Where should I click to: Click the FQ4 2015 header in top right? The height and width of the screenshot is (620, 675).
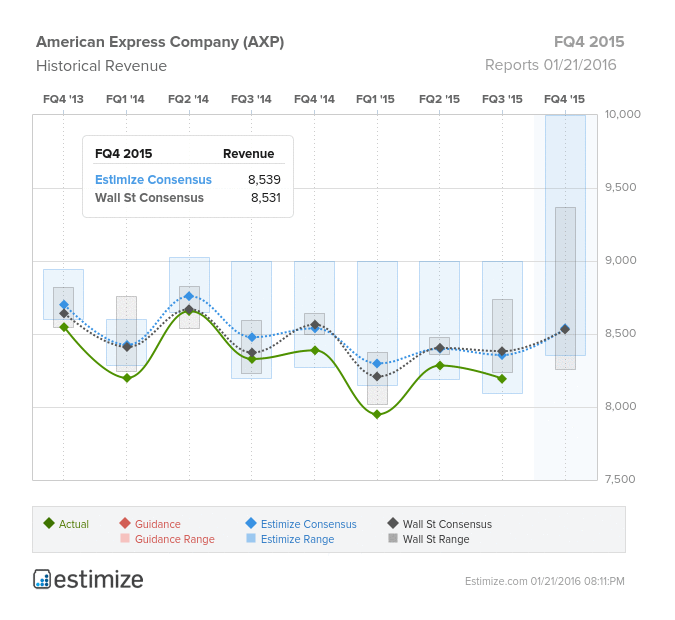(x=589, y=42)
